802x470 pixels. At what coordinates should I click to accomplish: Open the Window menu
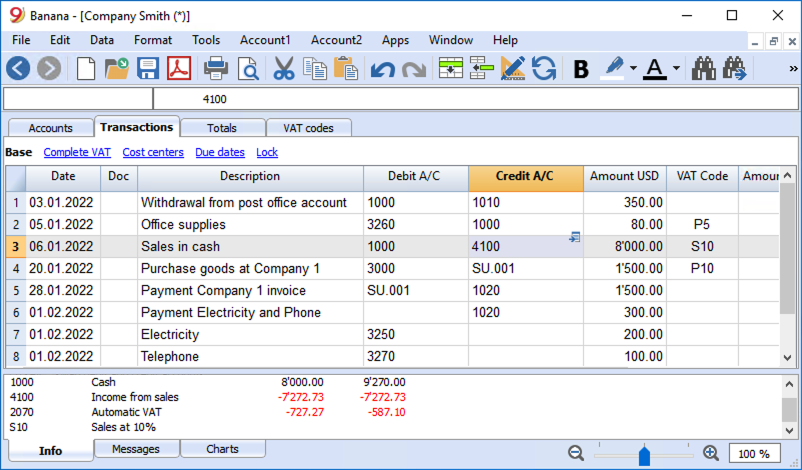coord(451,40)
